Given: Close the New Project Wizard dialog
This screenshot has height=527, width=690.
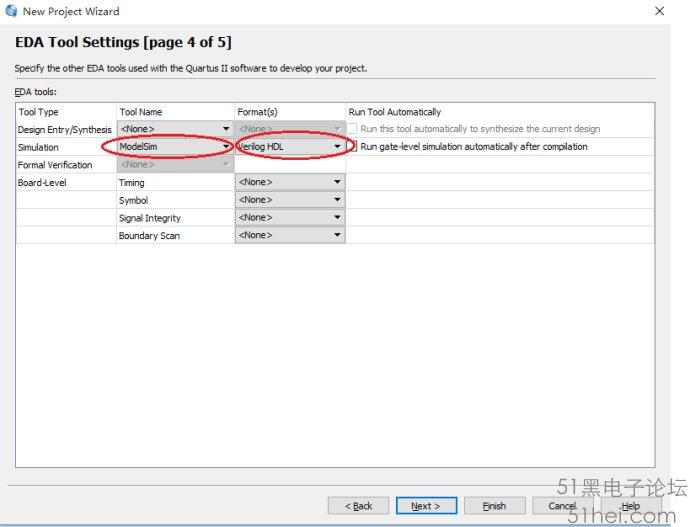Looking at the screenshot, I should tap(659, 11).
